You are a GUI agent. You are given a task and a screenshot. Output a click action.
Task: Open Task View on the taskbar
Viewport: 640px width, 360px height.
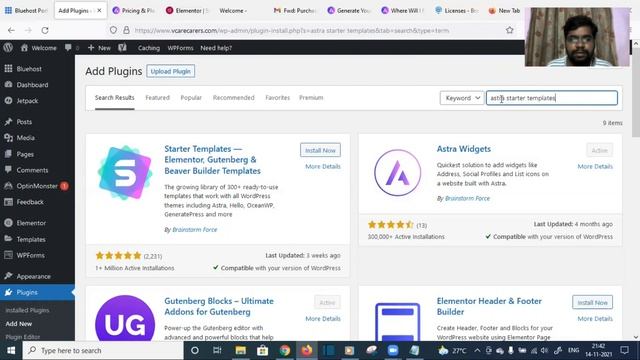(217, 351)
